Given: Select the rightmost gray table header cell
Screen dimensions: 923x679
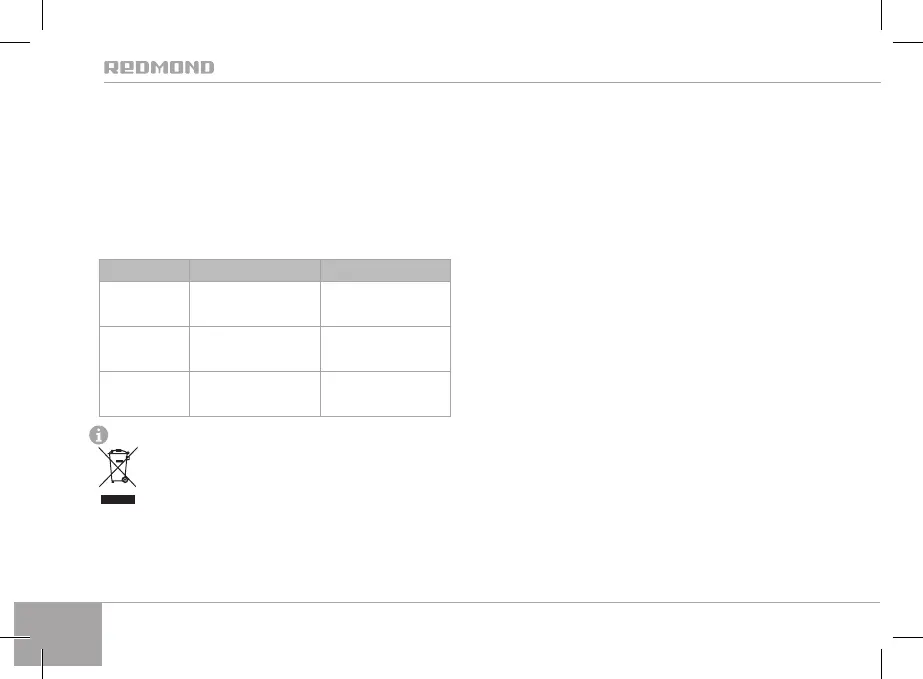Looking at the screenshot, I should tap(385, 269).
